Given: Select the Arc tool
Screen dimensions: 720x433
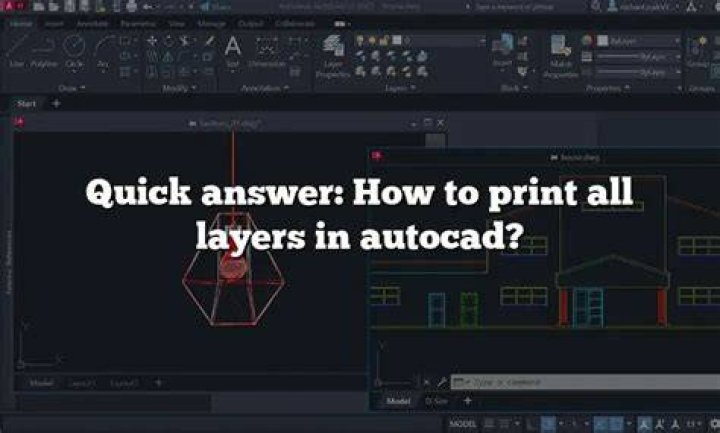Looking at the screenshot, I should 103,52.
